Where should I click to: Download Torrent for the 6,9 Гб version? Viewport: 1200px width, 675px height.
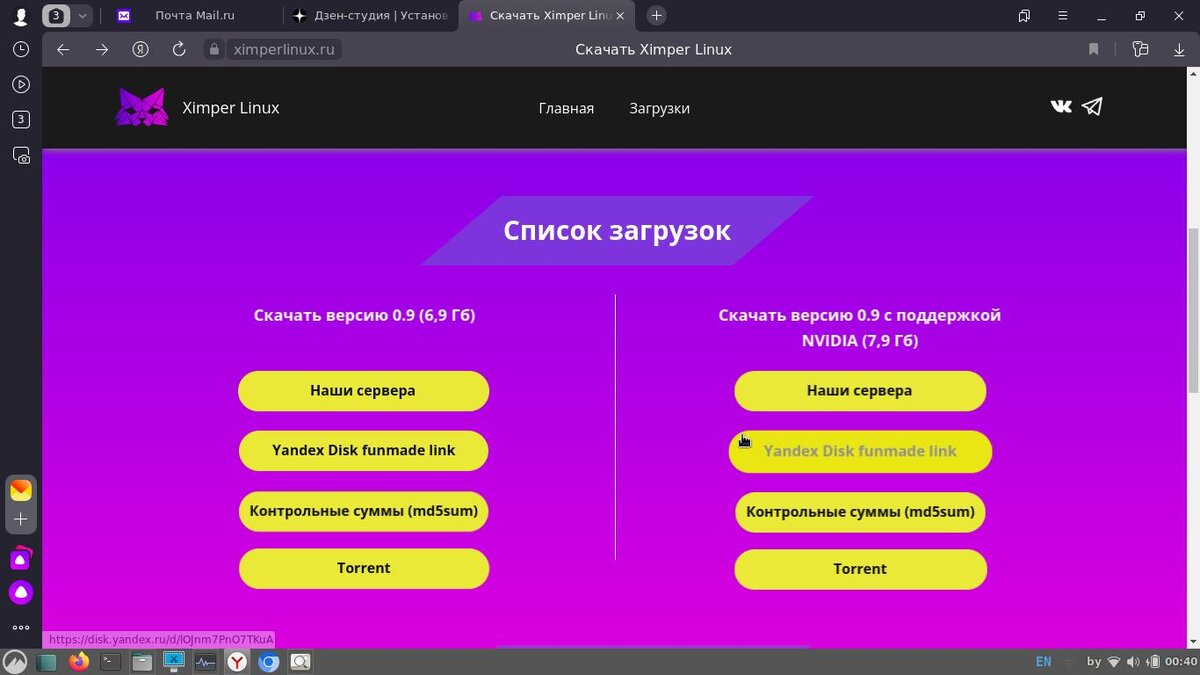pyautogui.click(x=363, y=568)
